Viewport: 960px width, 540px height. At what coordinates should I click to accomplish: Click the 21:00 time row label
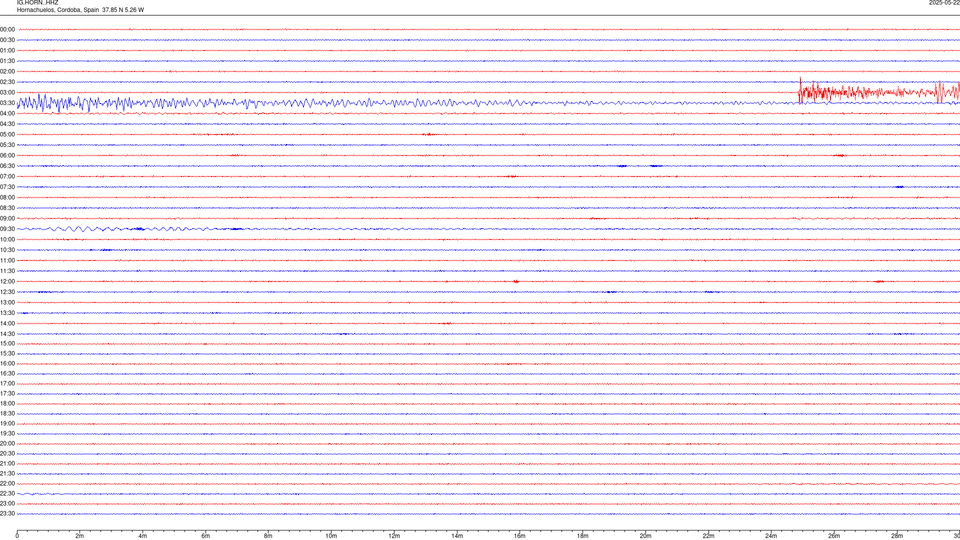7,463
